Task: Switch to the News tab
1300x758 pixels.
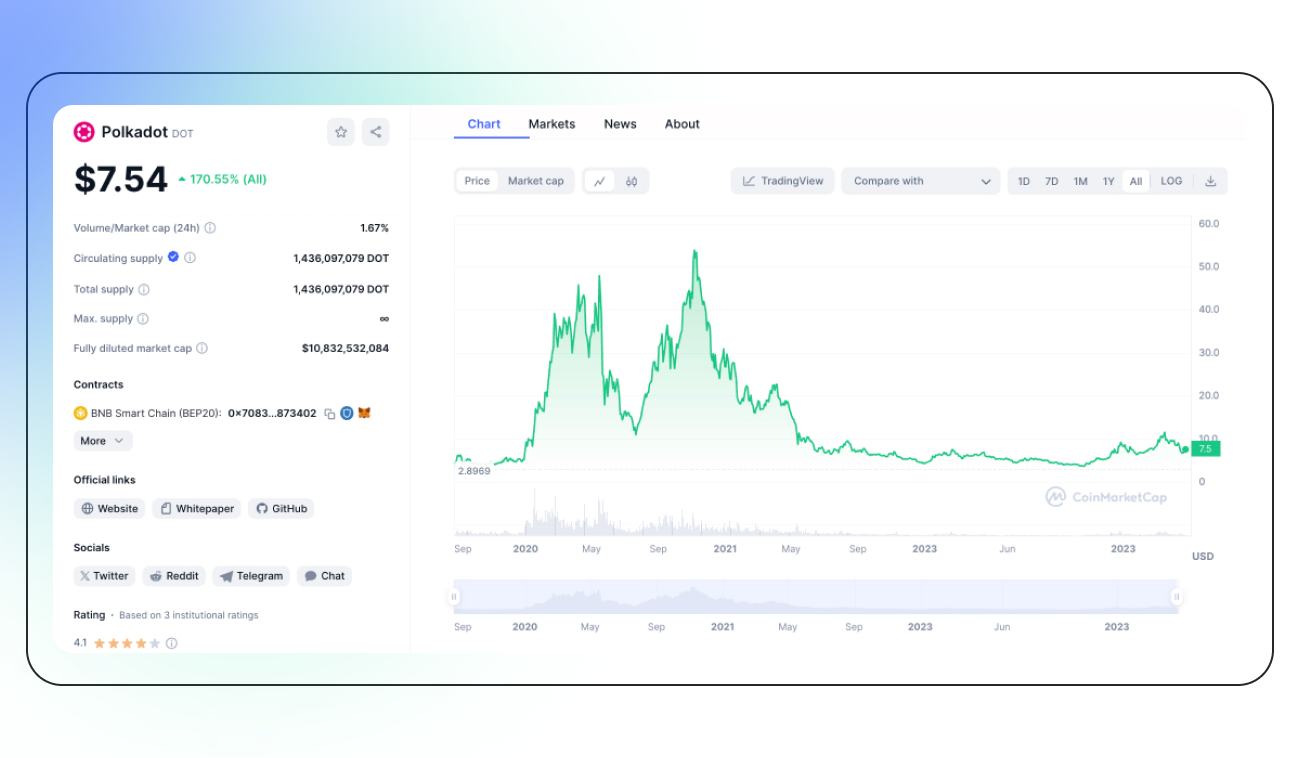Action: point(620,124)
